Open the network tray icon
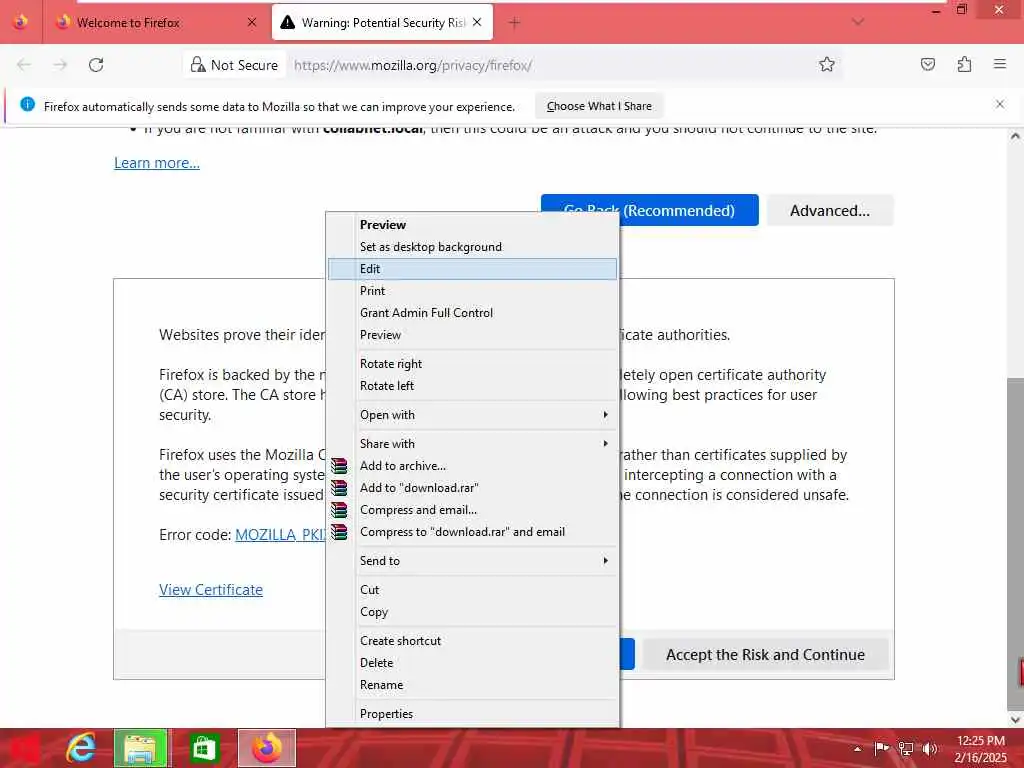Screen dimensions: 1024x768 coord(906,748)
